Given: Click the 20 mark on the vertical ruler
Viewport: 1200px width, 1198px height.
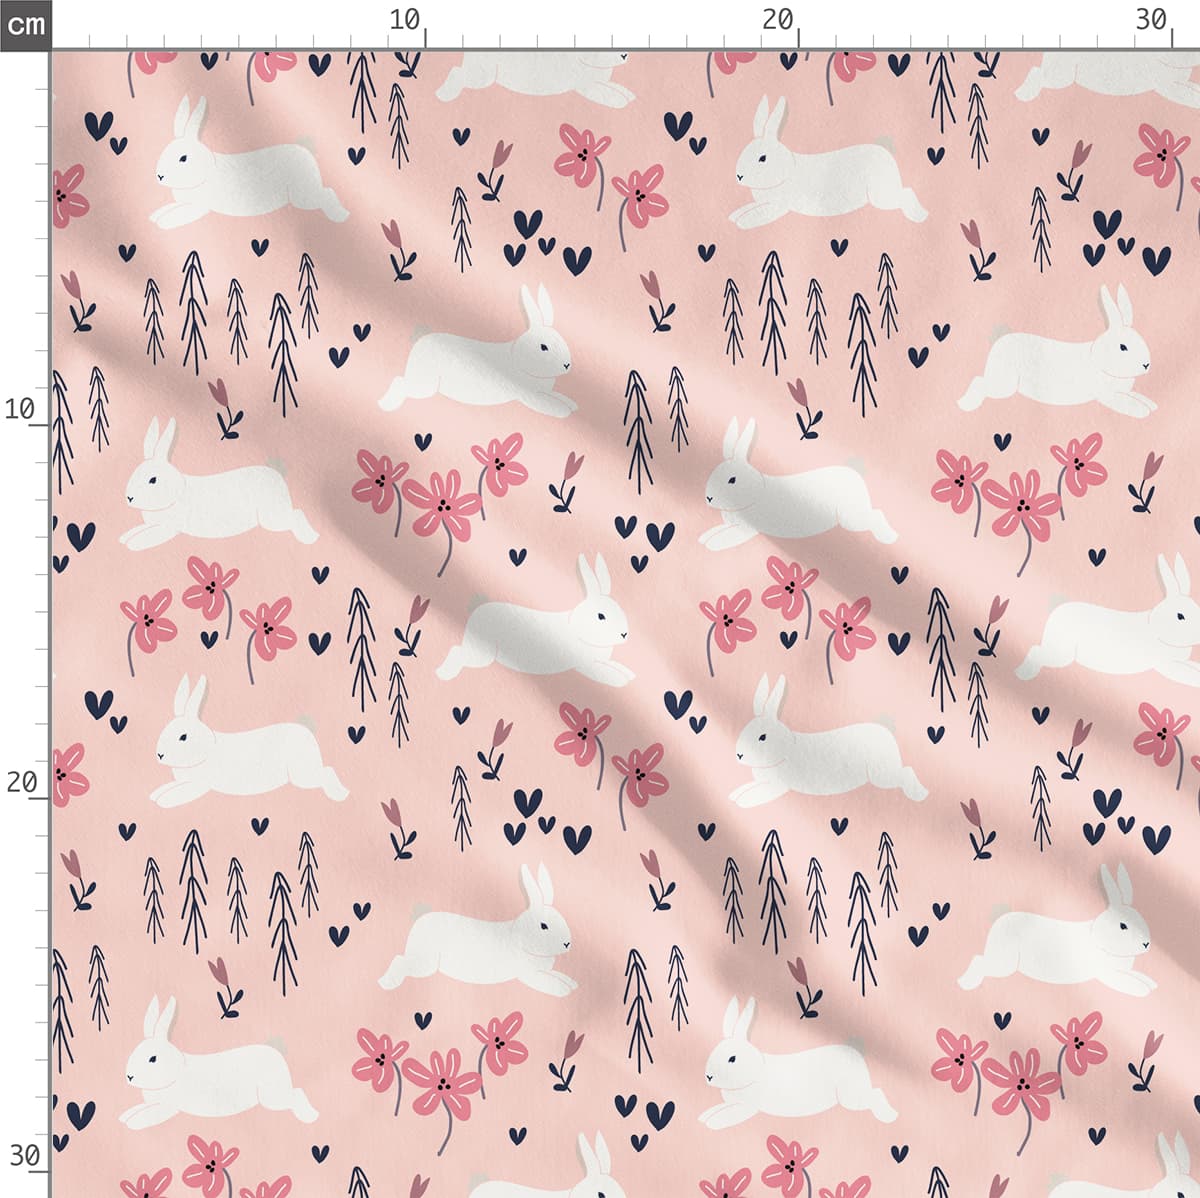Looking at the screenshot, I should tap(20, 783).
